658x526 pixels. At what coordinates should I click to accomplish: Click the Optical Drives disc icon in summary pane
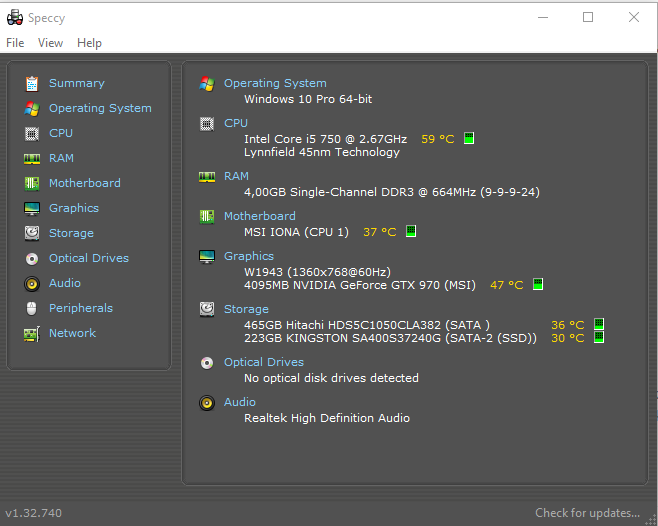(207, 363)
